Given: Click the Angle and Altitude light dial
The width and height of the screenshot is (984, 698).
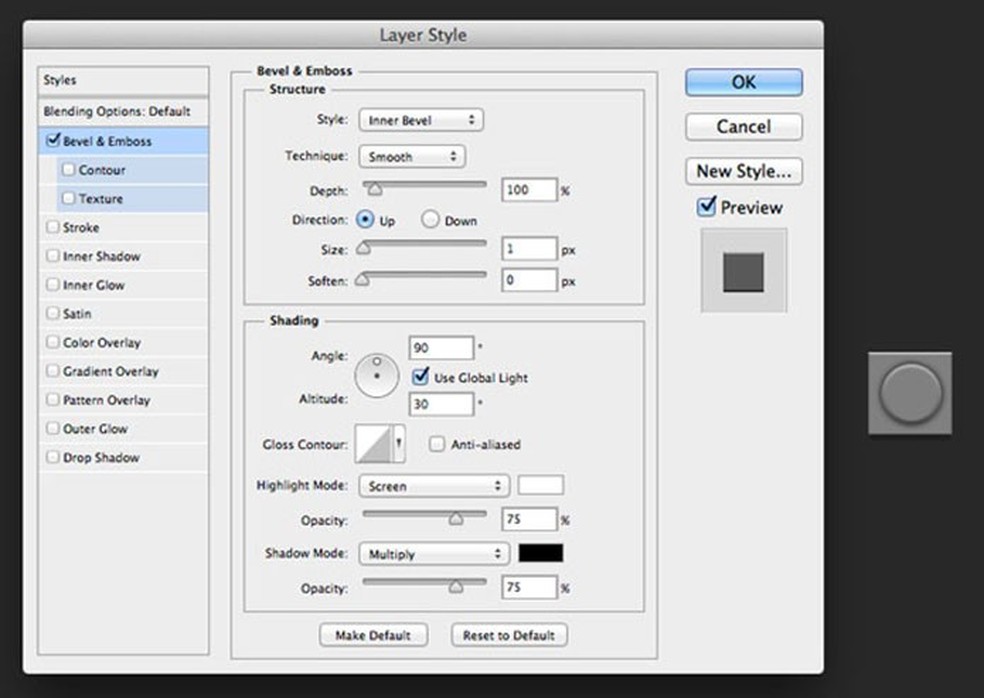Looking at the screenshot, I should click(x=377, y=376).
